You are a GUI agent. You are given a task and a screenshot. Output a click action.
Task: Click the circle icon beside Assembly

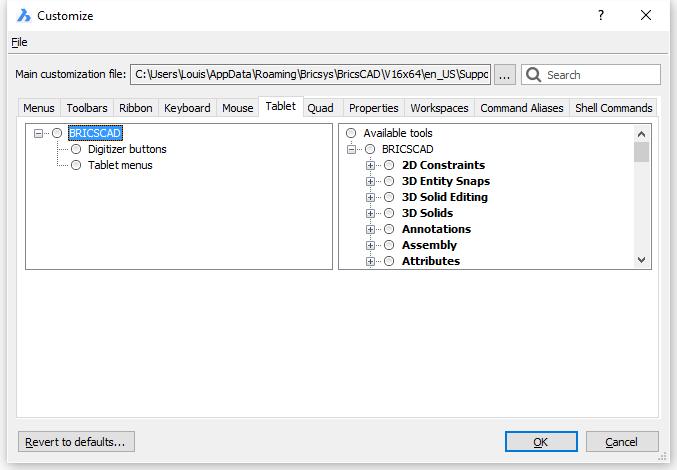coord(389,245)
